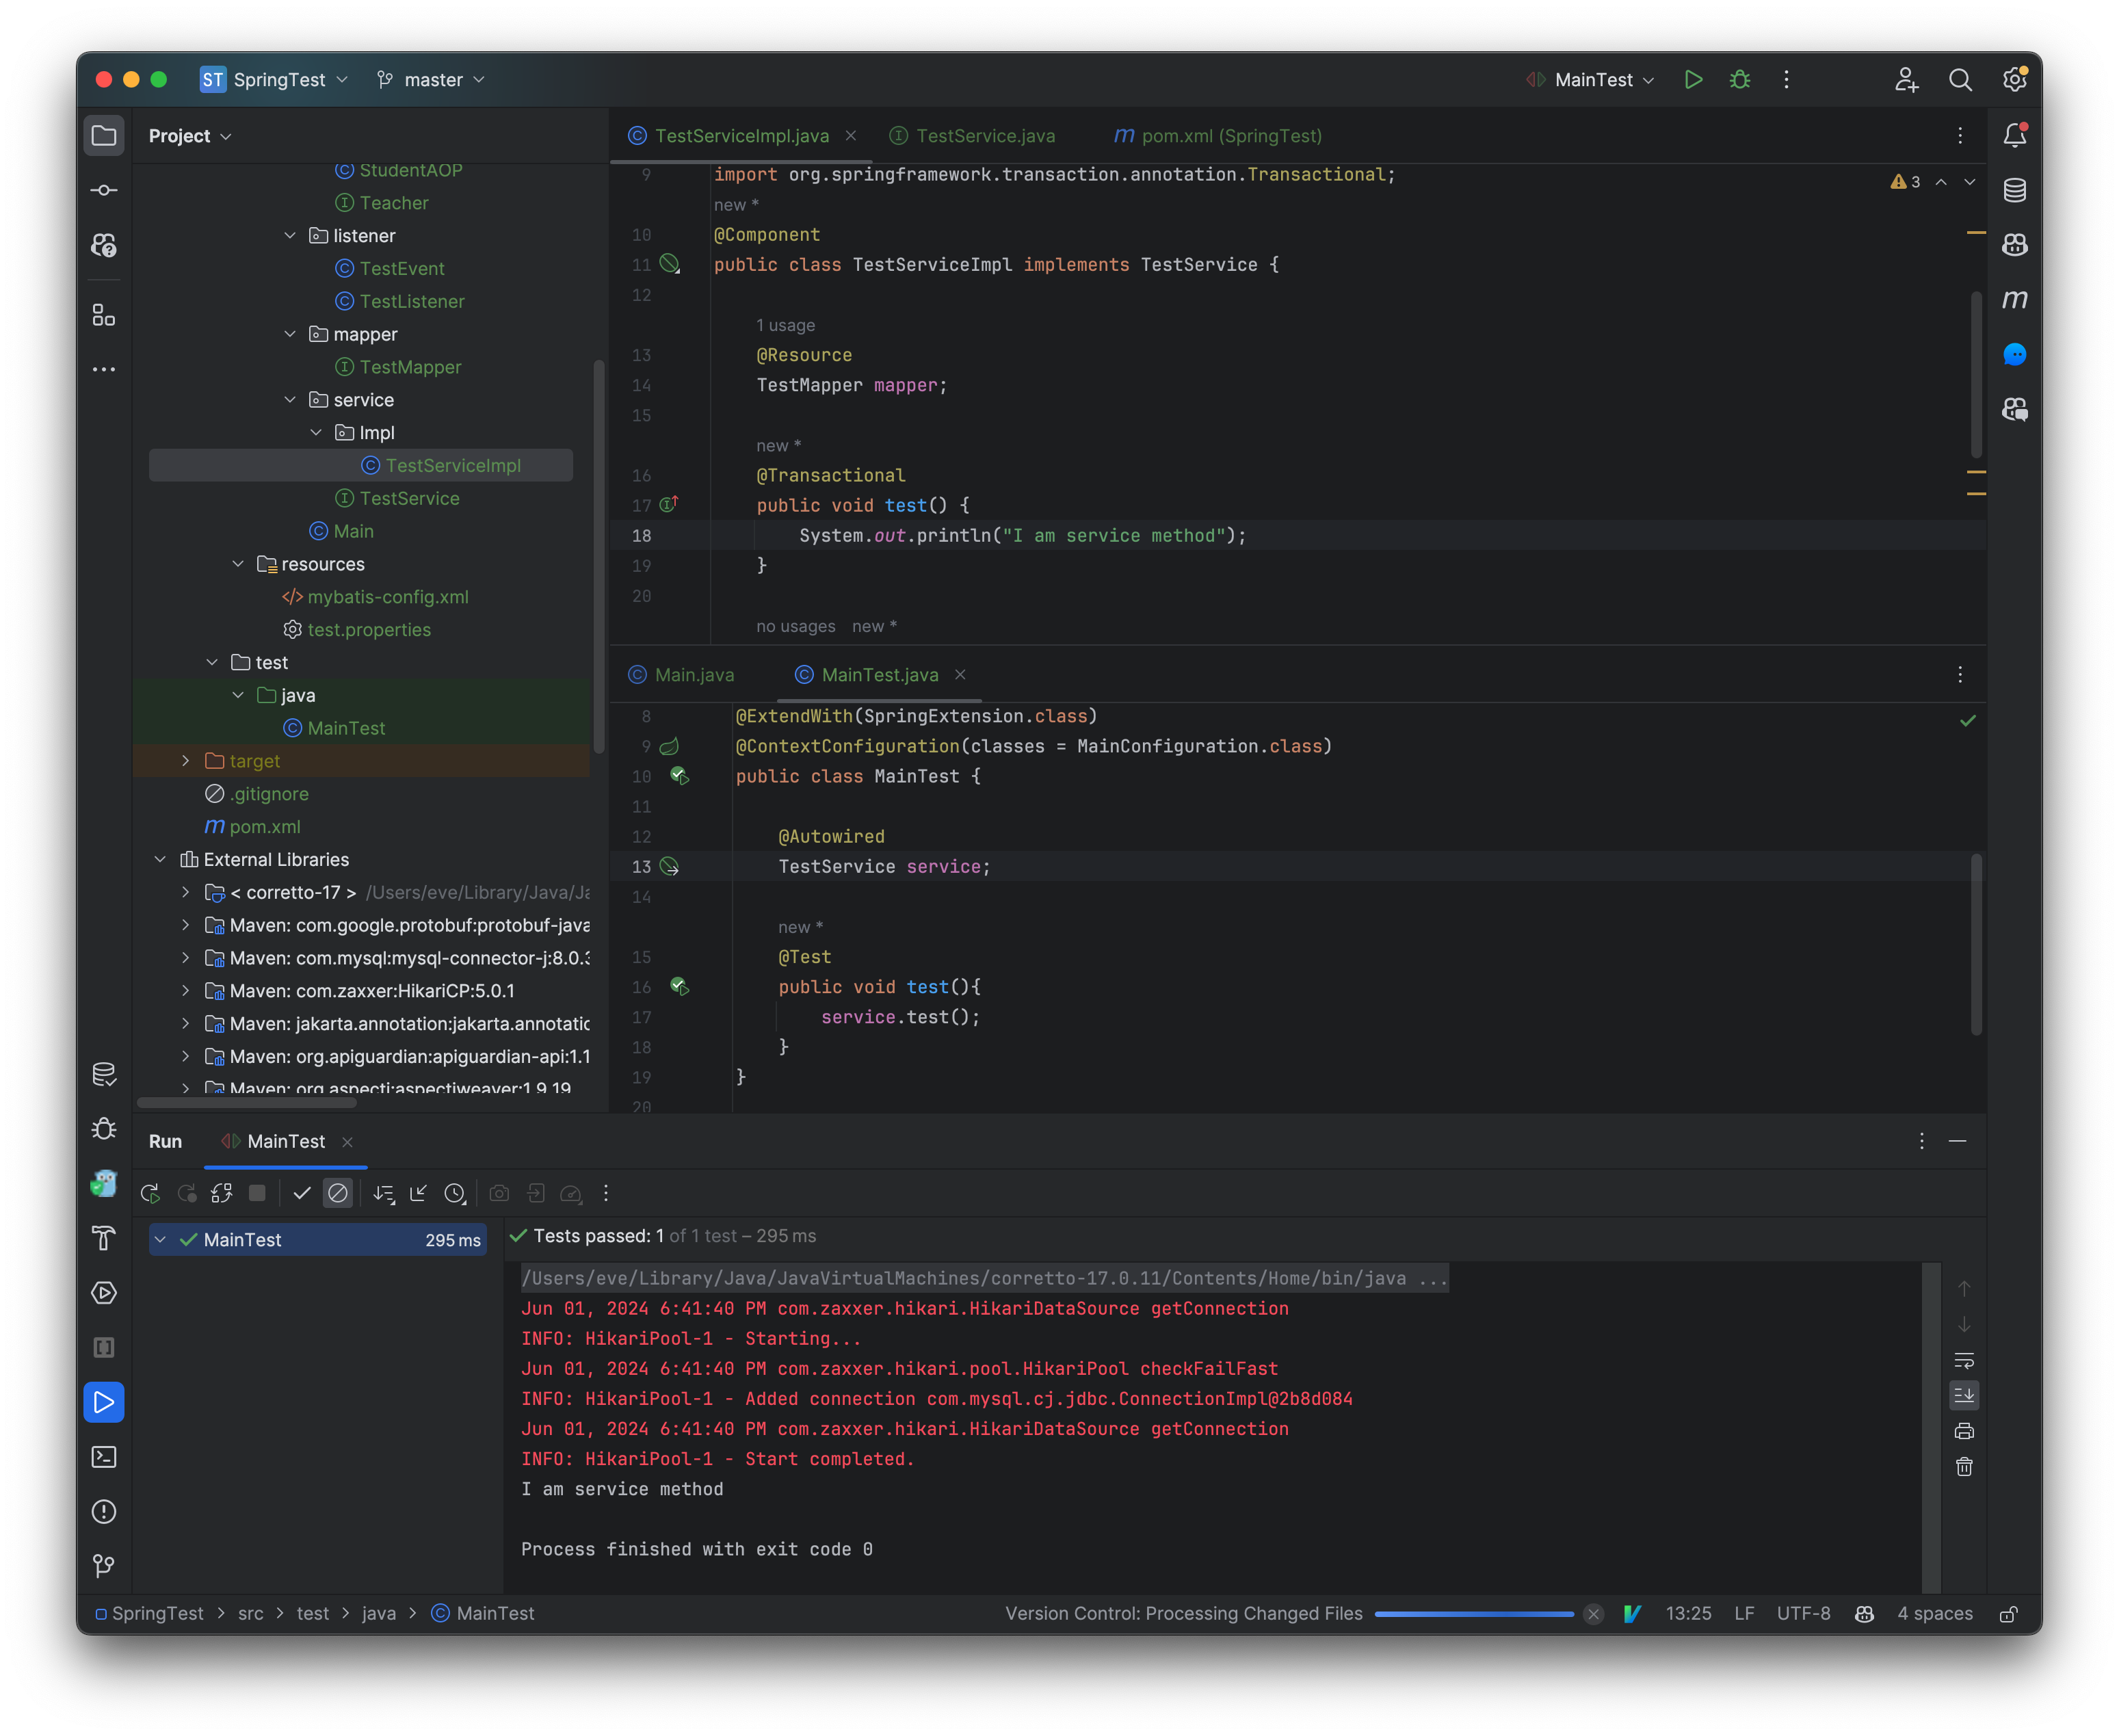This screenshot has height=1736, width=2119.
Task: Disable the Show Ignored tests filter
Action: pos(338,1193)
